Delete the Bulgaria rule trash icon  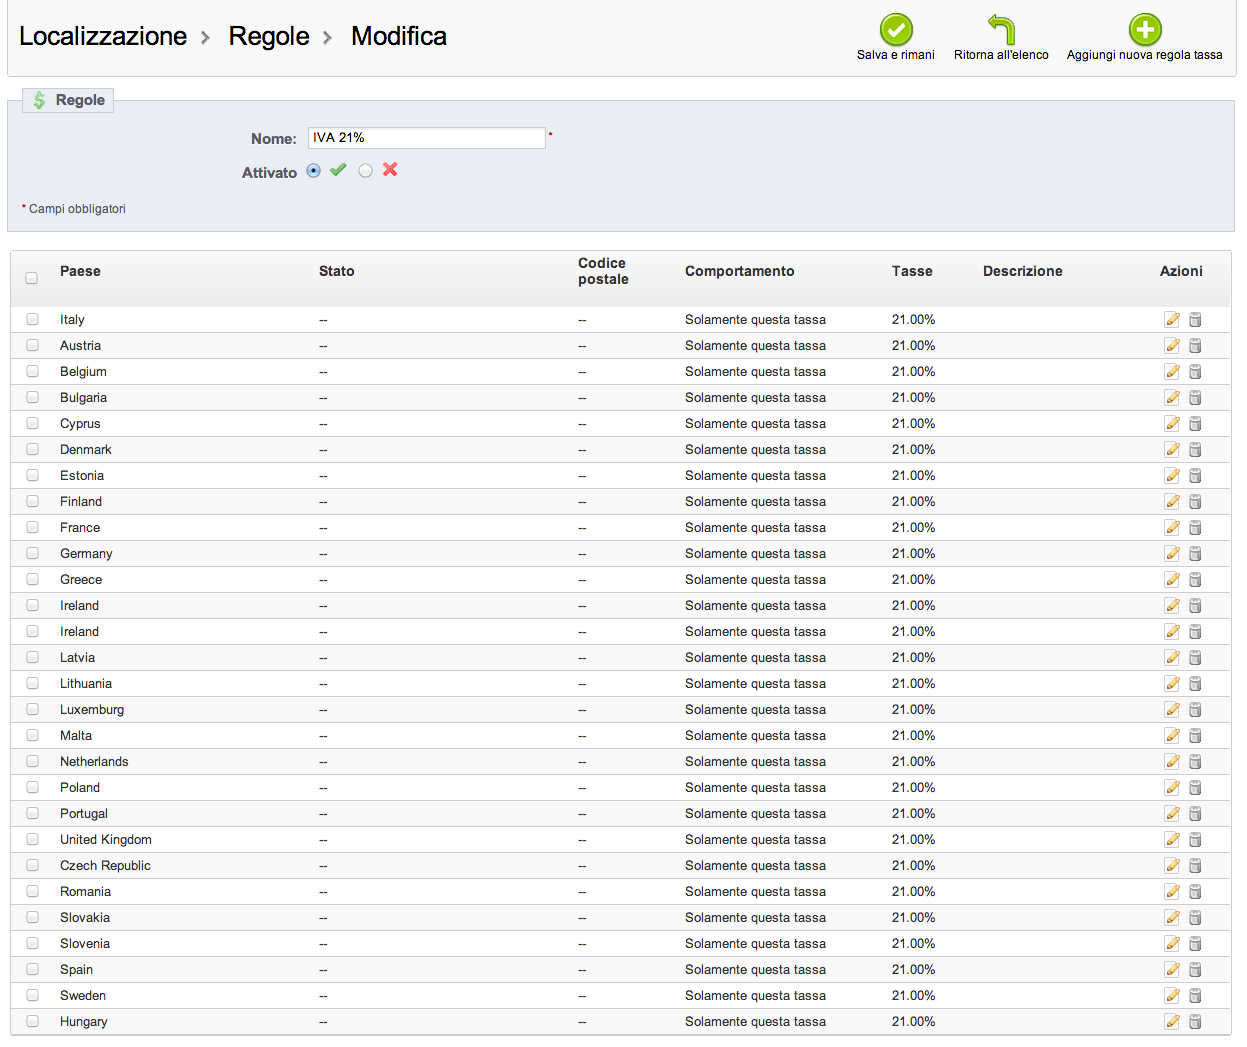pos(1195,398)
